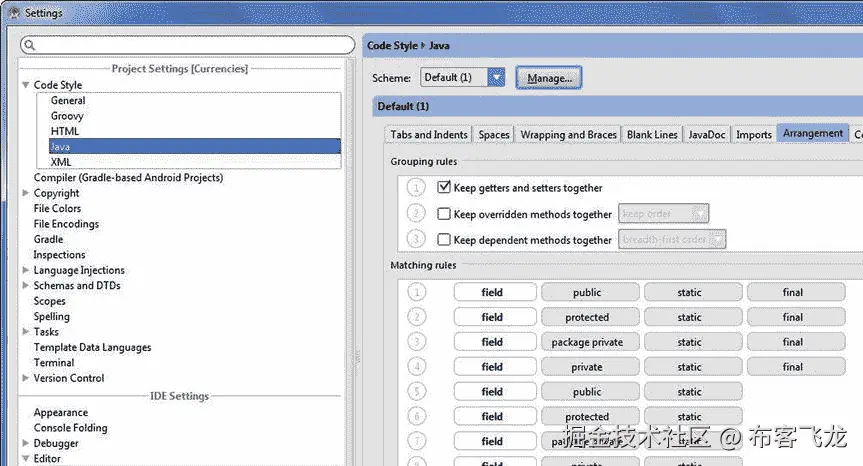Image resolution: width=863 pixels, height=466 pixels.
Task: Expand the Tasks node
Action: point(25,331)
